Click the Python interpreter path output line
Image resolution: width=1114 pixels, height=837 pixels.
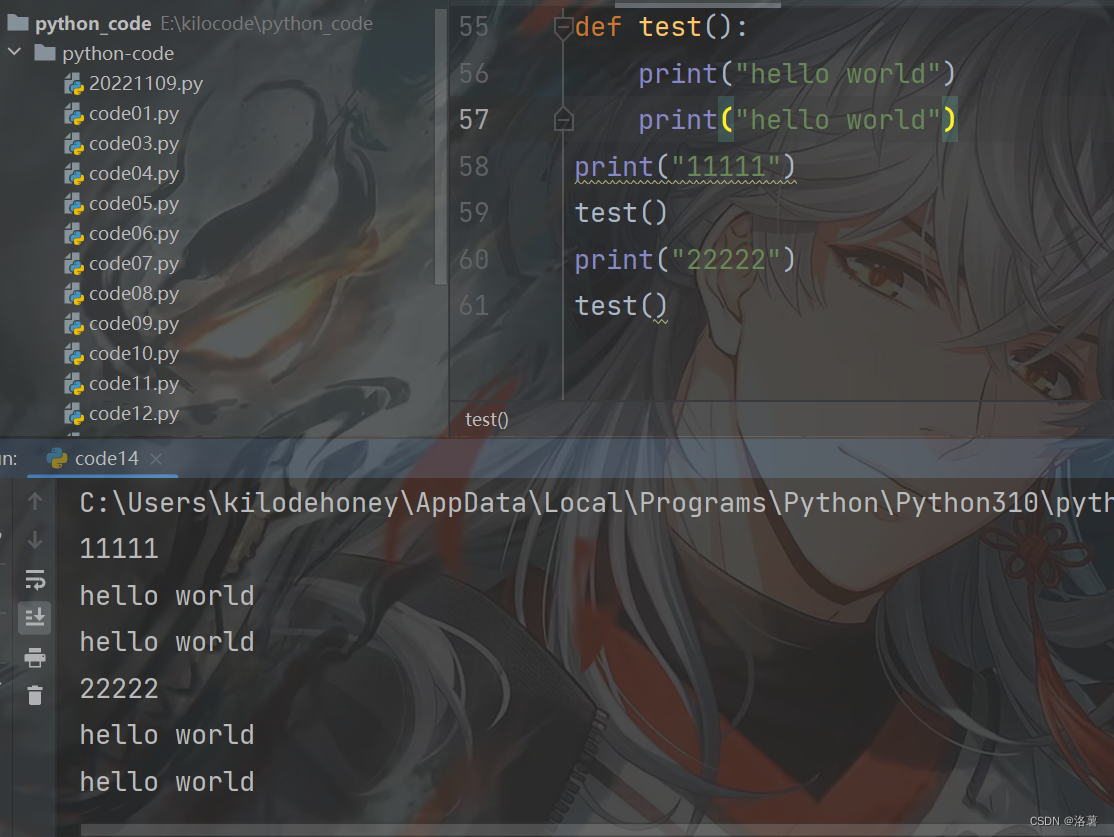click(x=597, y=503)
